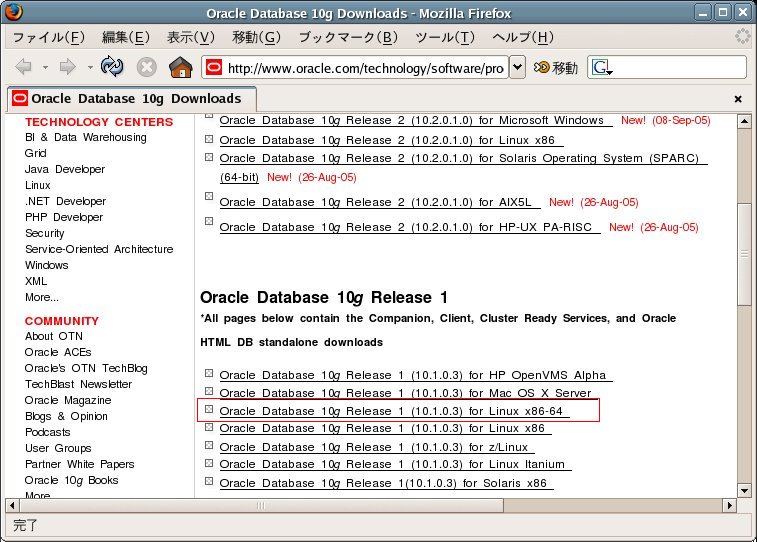The width and height of the screenshot is (757, 542).
Task: Open the ツール(T) menu
Action: pos(445,37)
